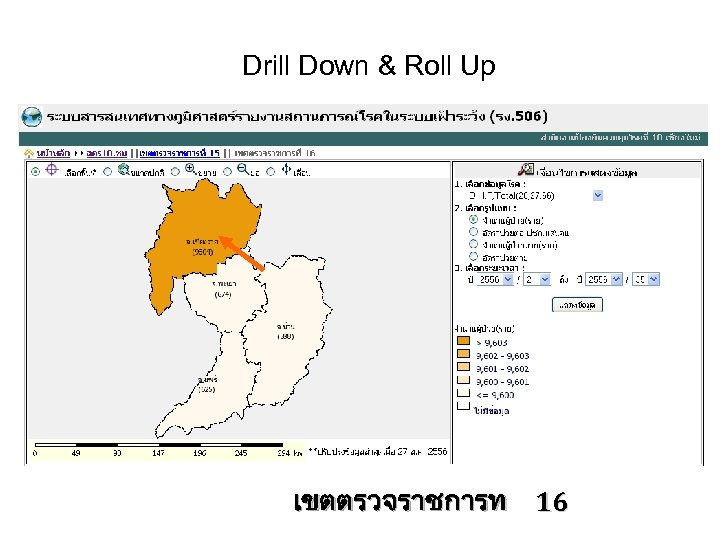Open the disease selection dropdown

point(597,196)
